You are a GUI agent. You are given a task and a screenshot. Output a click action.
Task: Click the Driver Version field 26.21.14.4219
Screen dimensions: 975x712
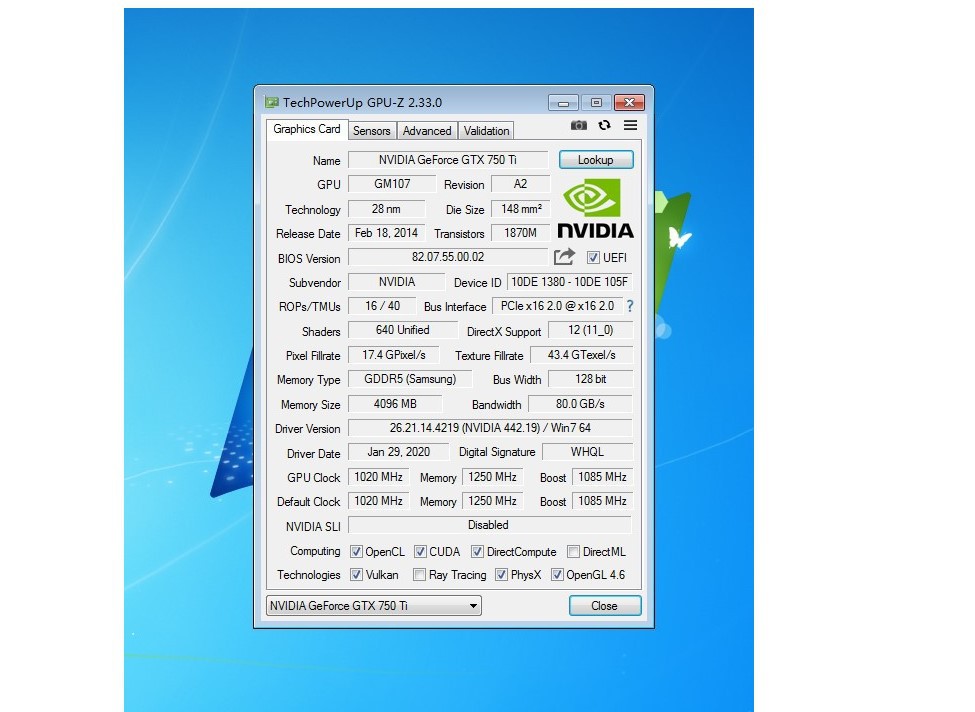490,428
